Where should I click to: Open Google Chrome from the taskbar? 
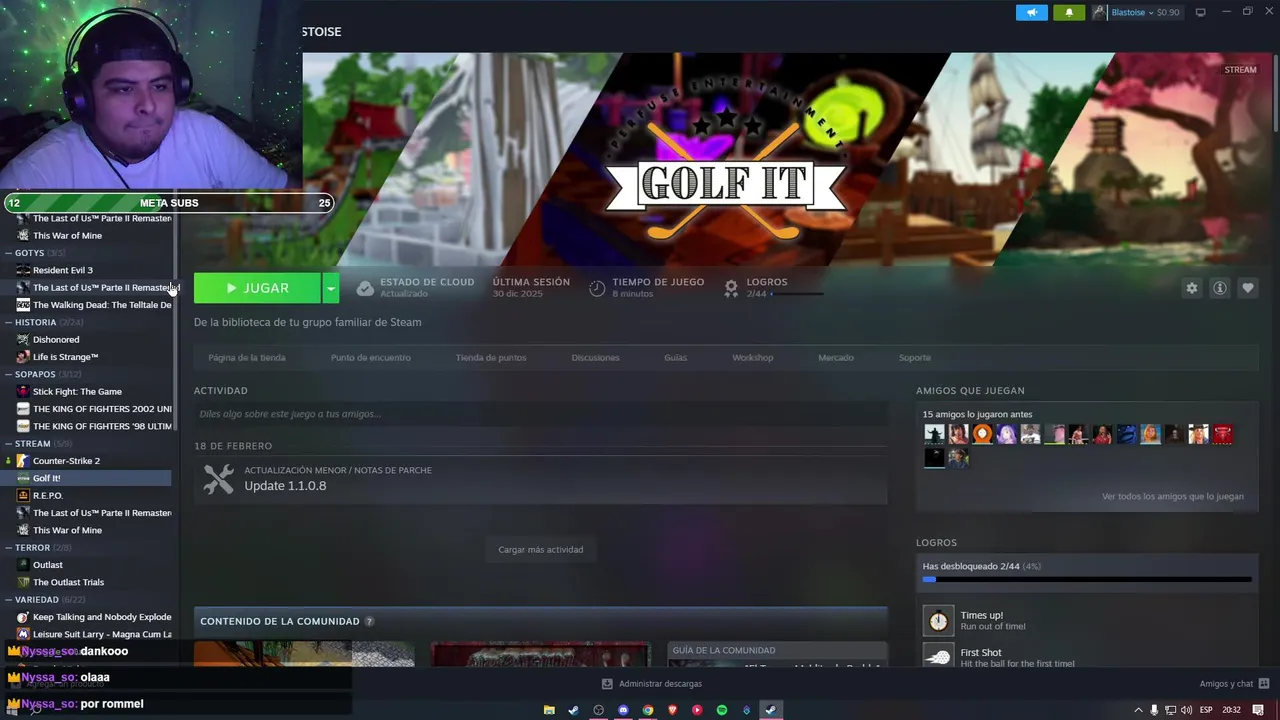[x=648, y=710]
